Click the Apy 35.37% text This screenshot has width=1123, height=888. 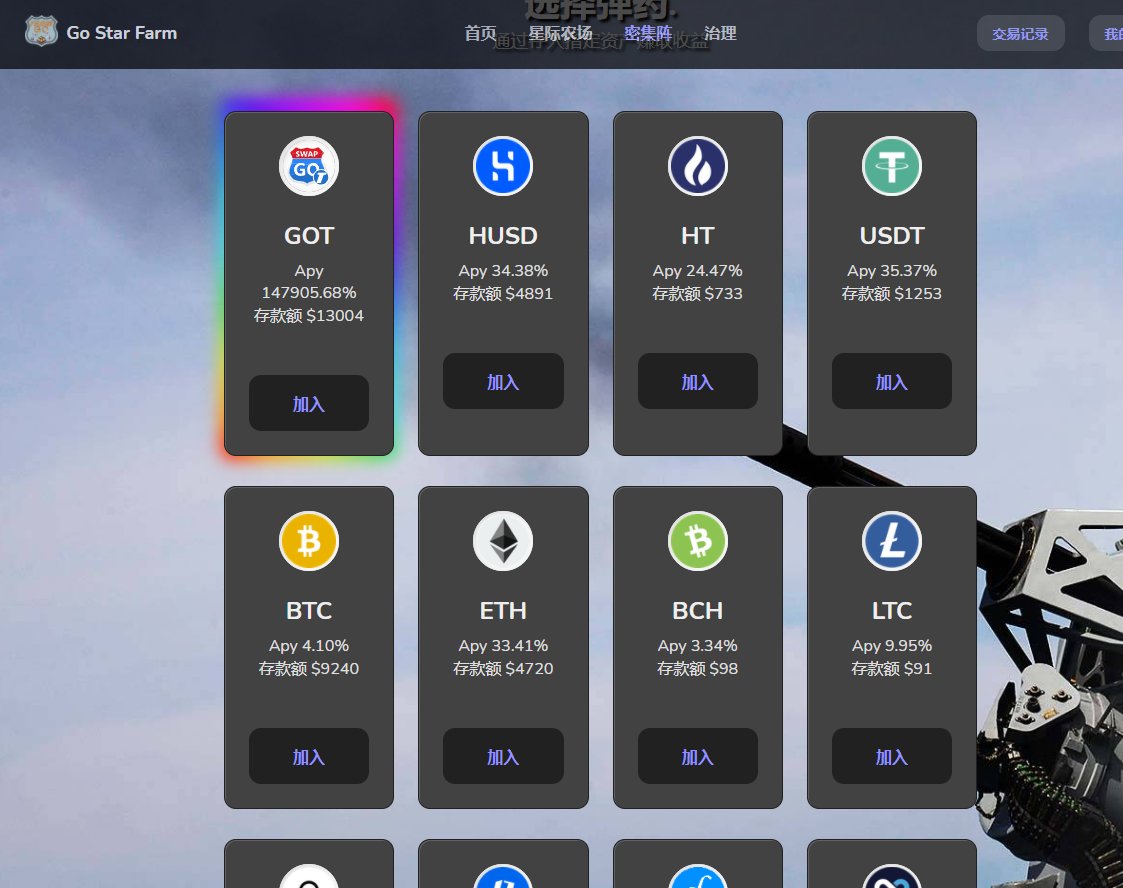click(892, 271)
